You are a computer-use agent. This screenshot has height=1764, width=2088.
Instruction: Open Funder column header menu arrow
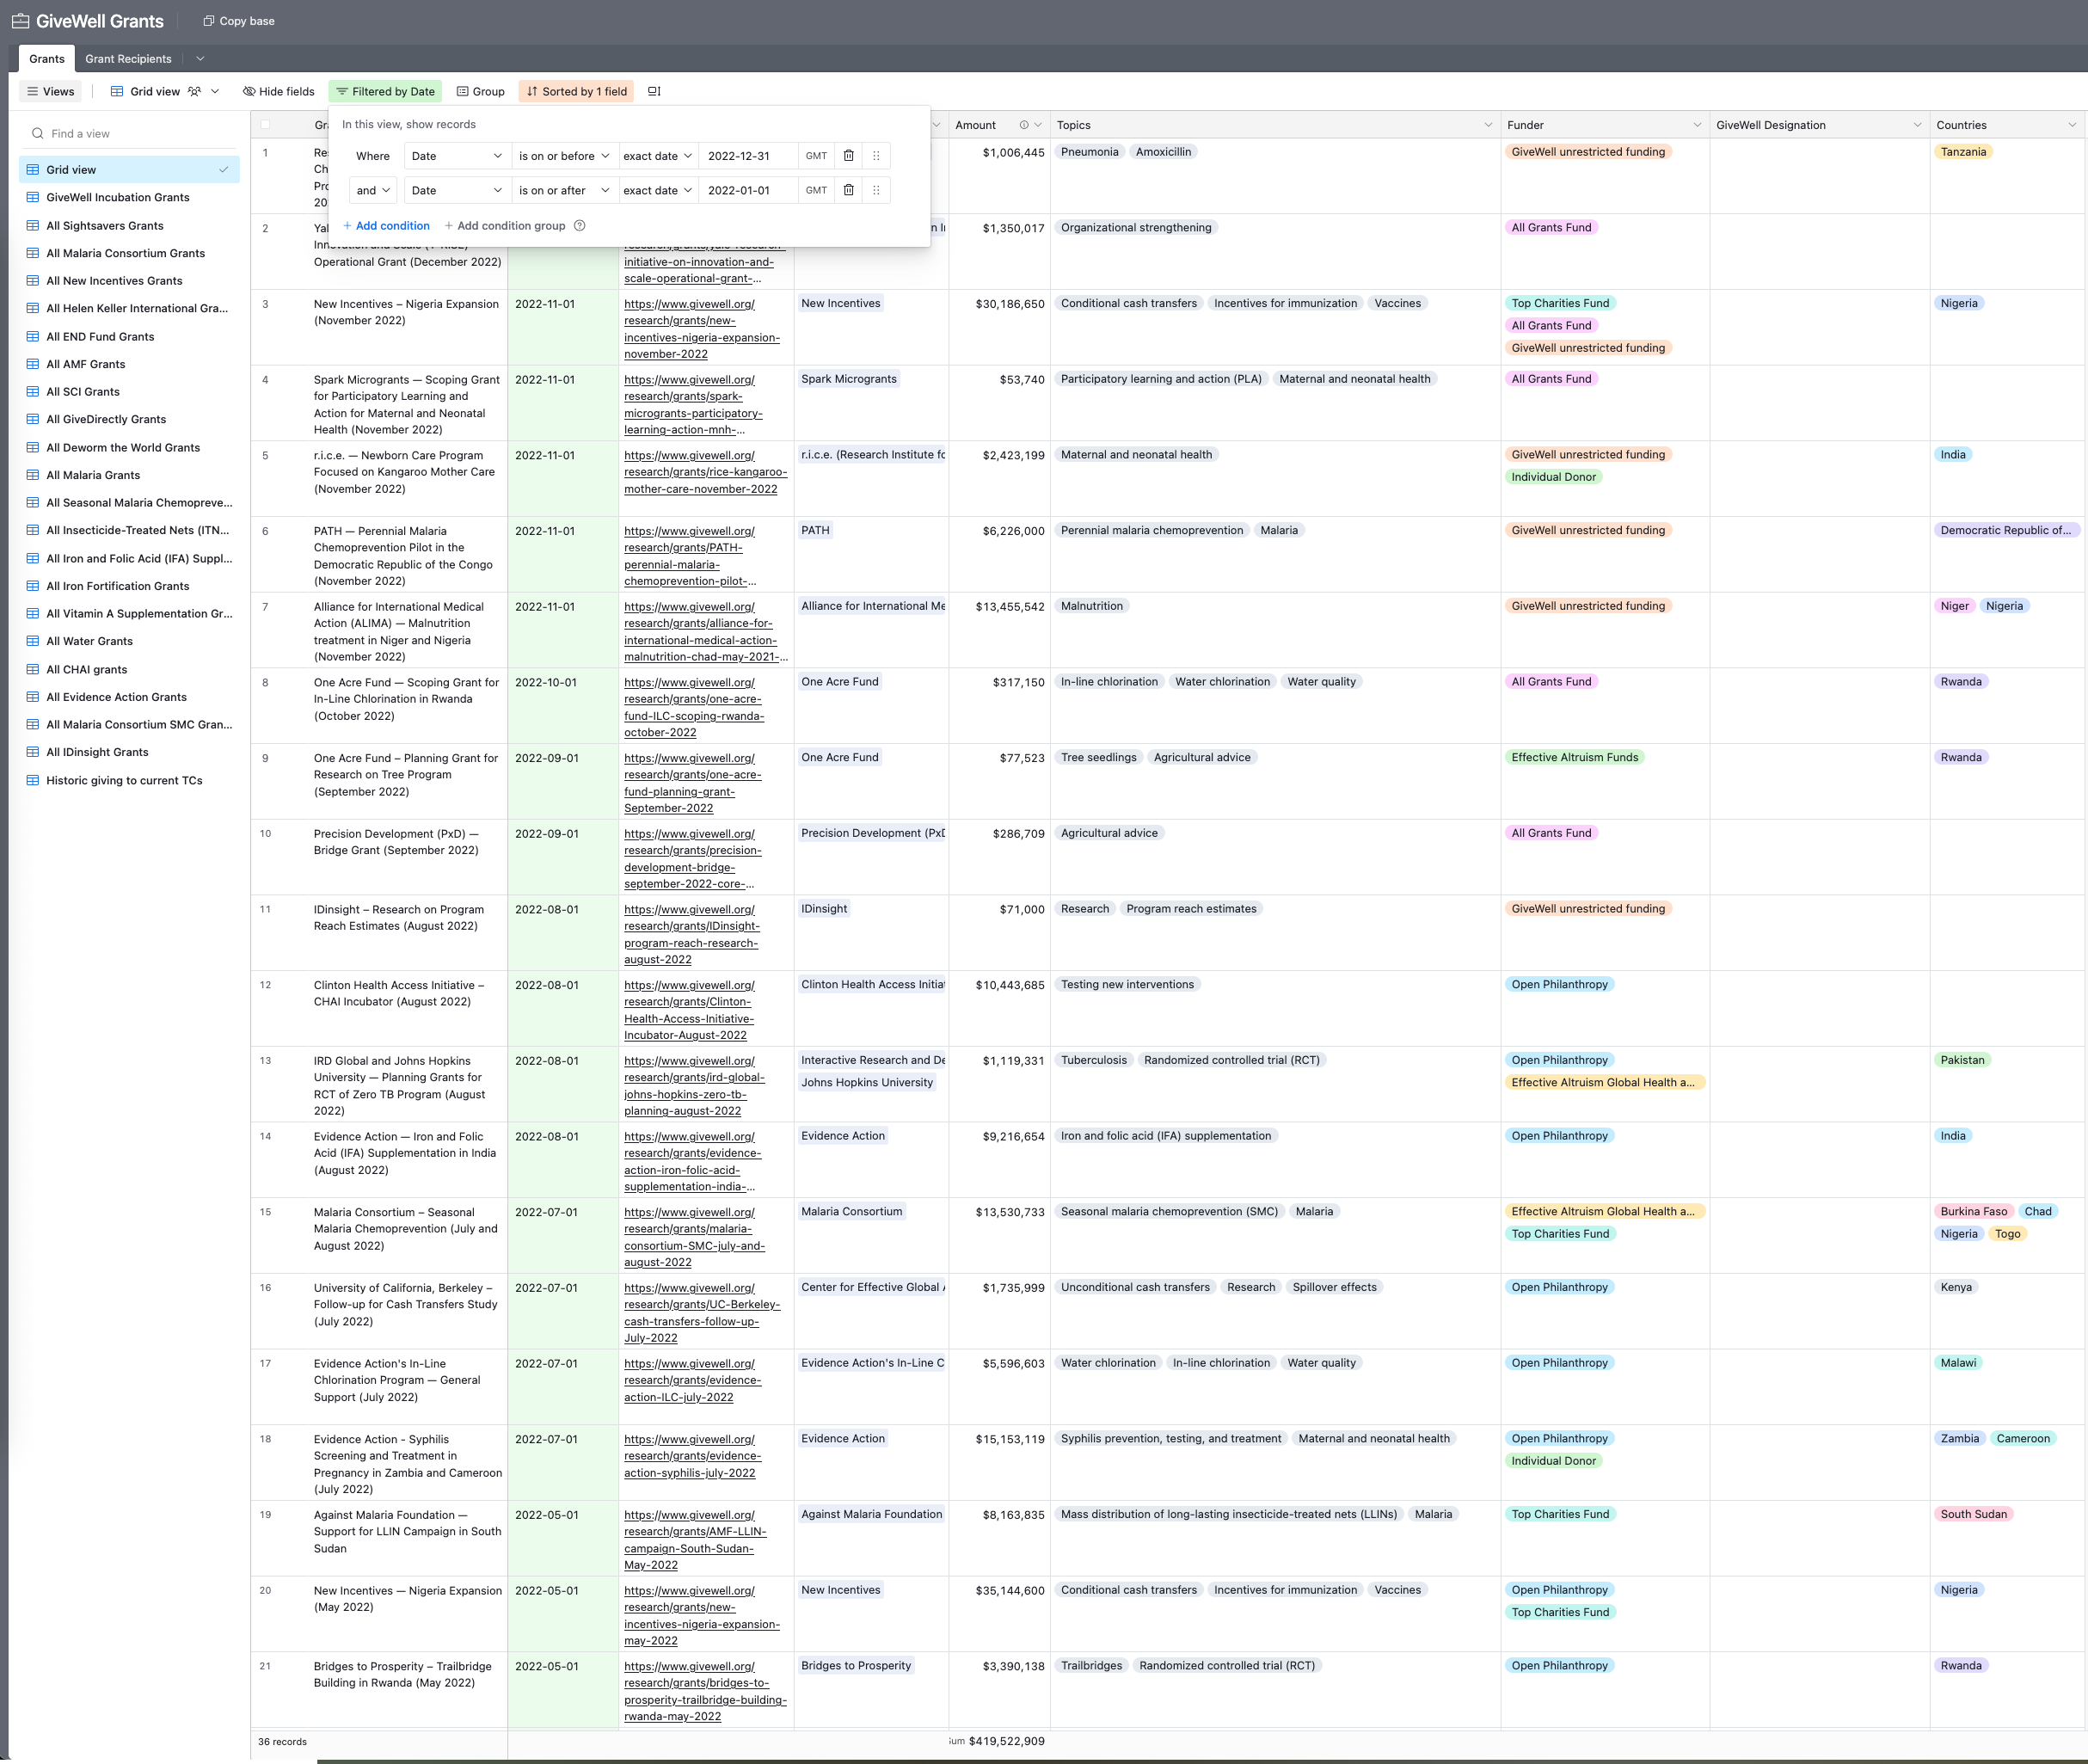tap(1697, 125)
